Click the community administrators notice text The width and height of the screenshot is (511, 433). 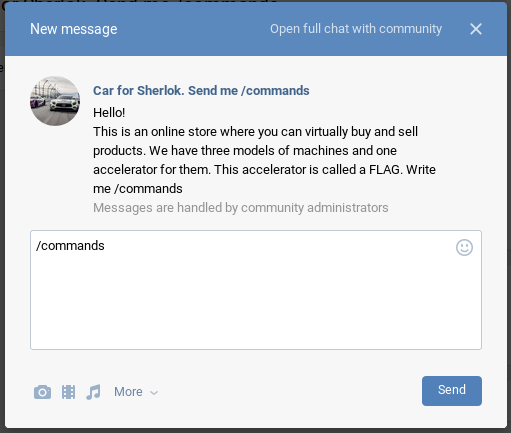tap(241, 208)
